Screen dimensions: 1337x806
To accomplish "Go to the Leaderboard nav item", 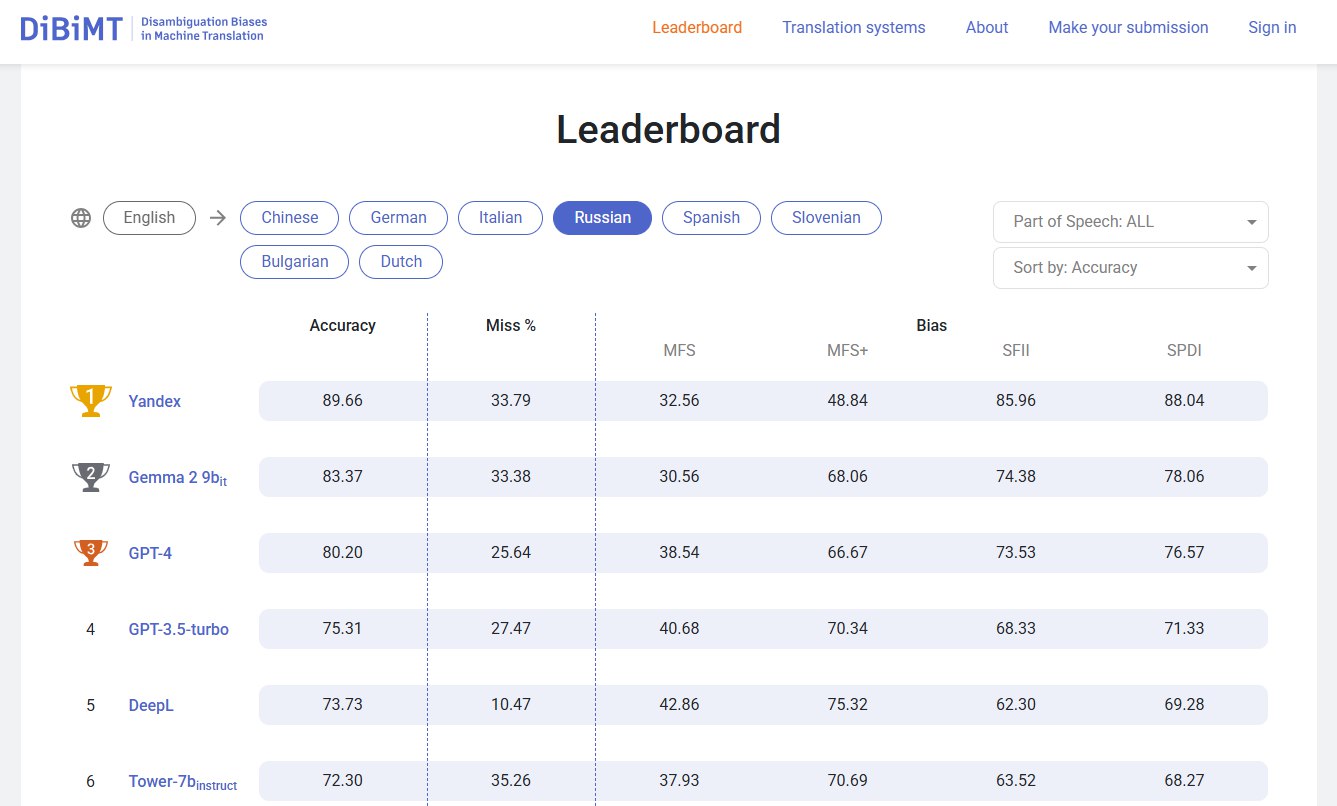I will pos(697,28).
